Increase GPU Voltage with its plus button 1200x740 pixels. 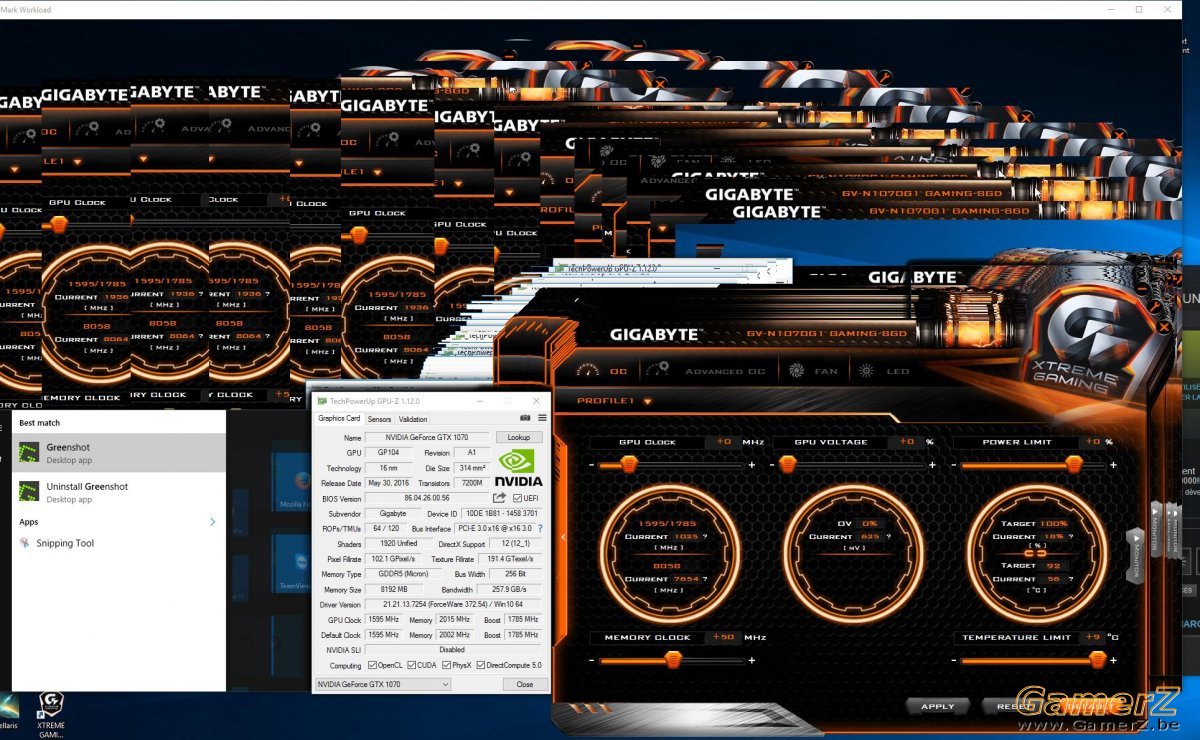pos(933,465)
